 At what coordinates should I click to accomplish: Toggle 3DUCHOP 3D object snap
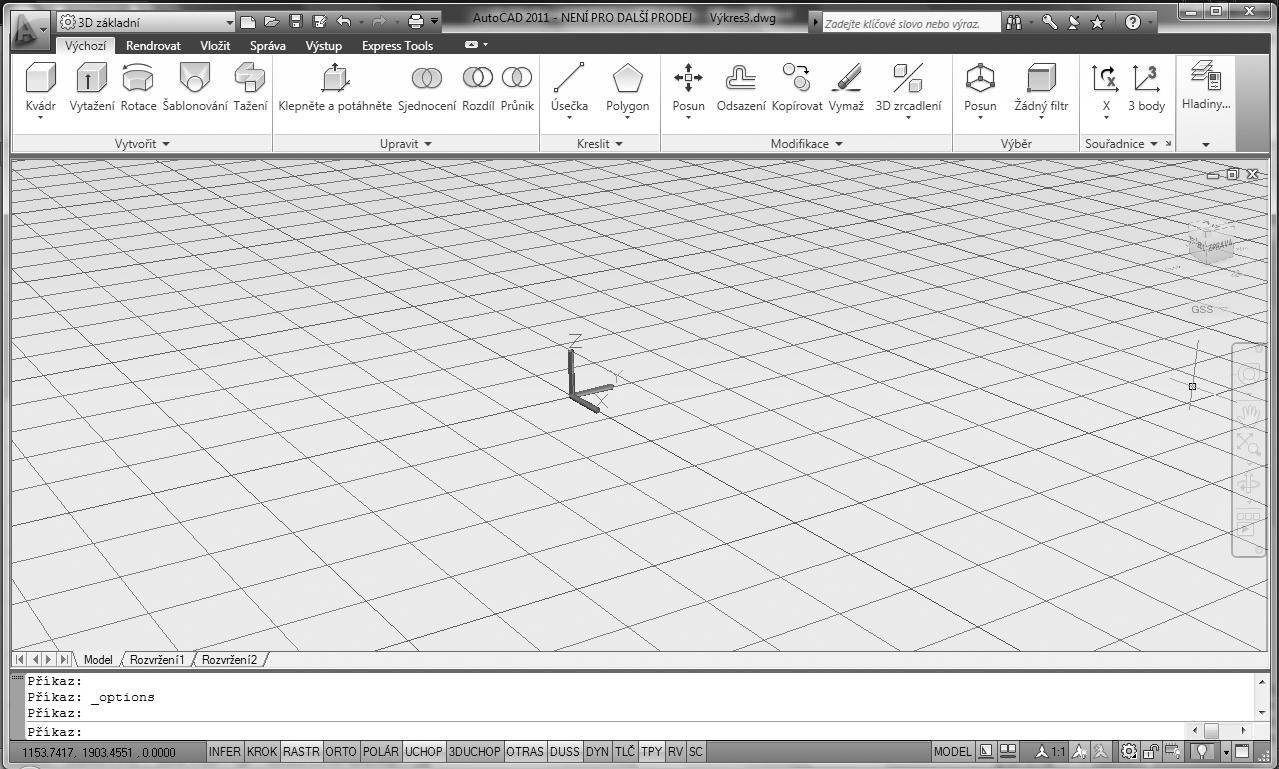[475, 752]
